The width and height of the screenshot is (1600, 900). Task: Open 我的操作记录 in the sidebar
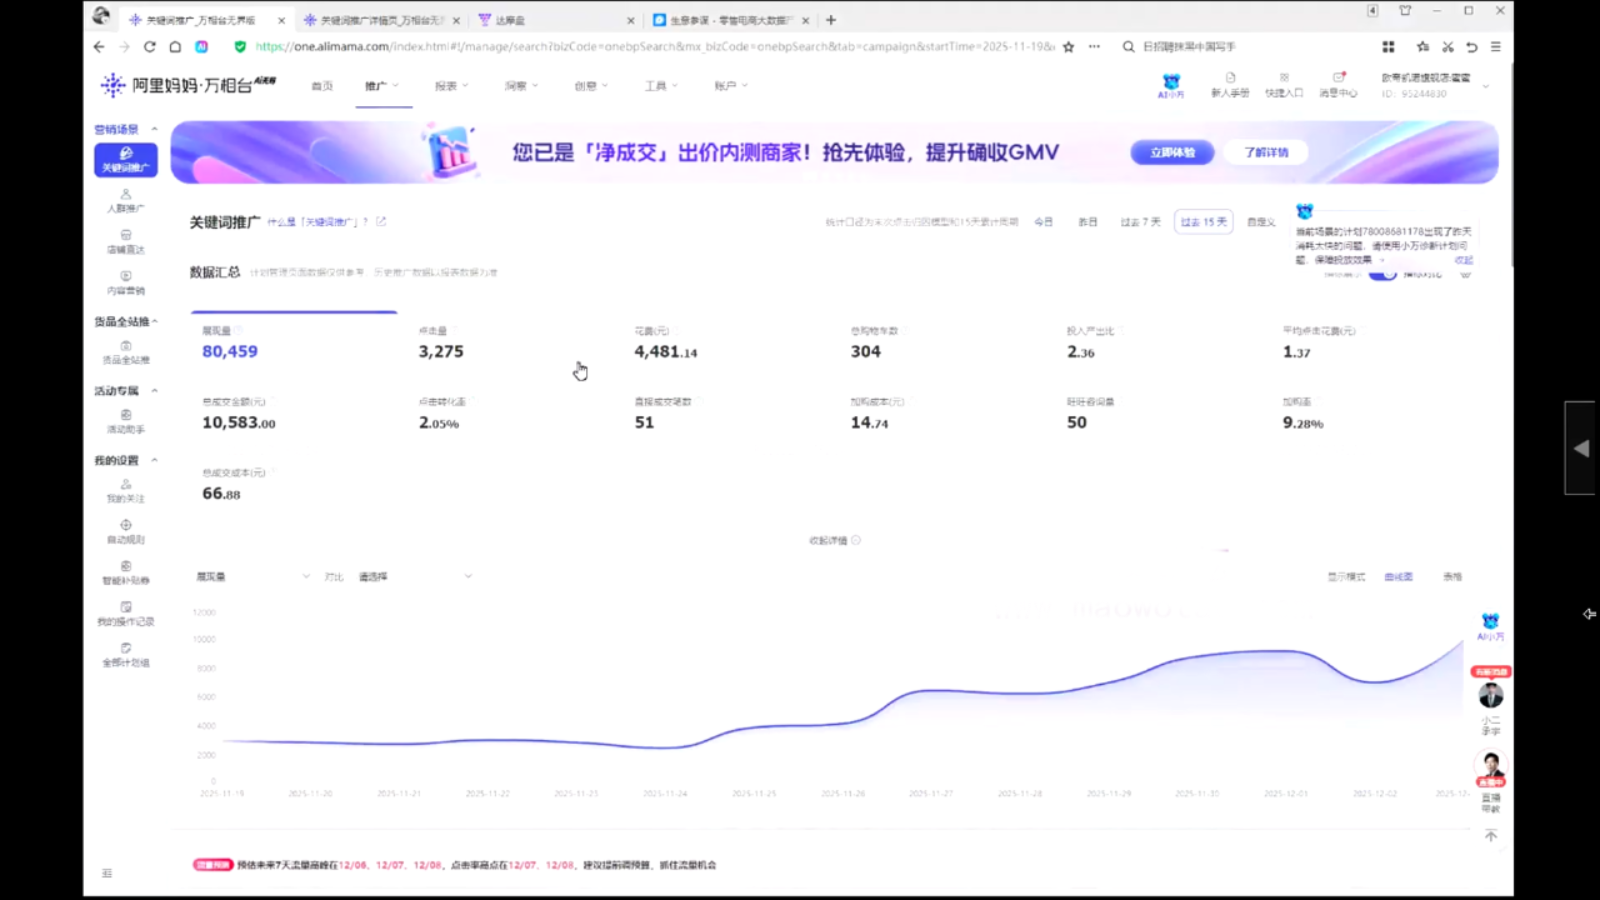(x=125, y=613)
